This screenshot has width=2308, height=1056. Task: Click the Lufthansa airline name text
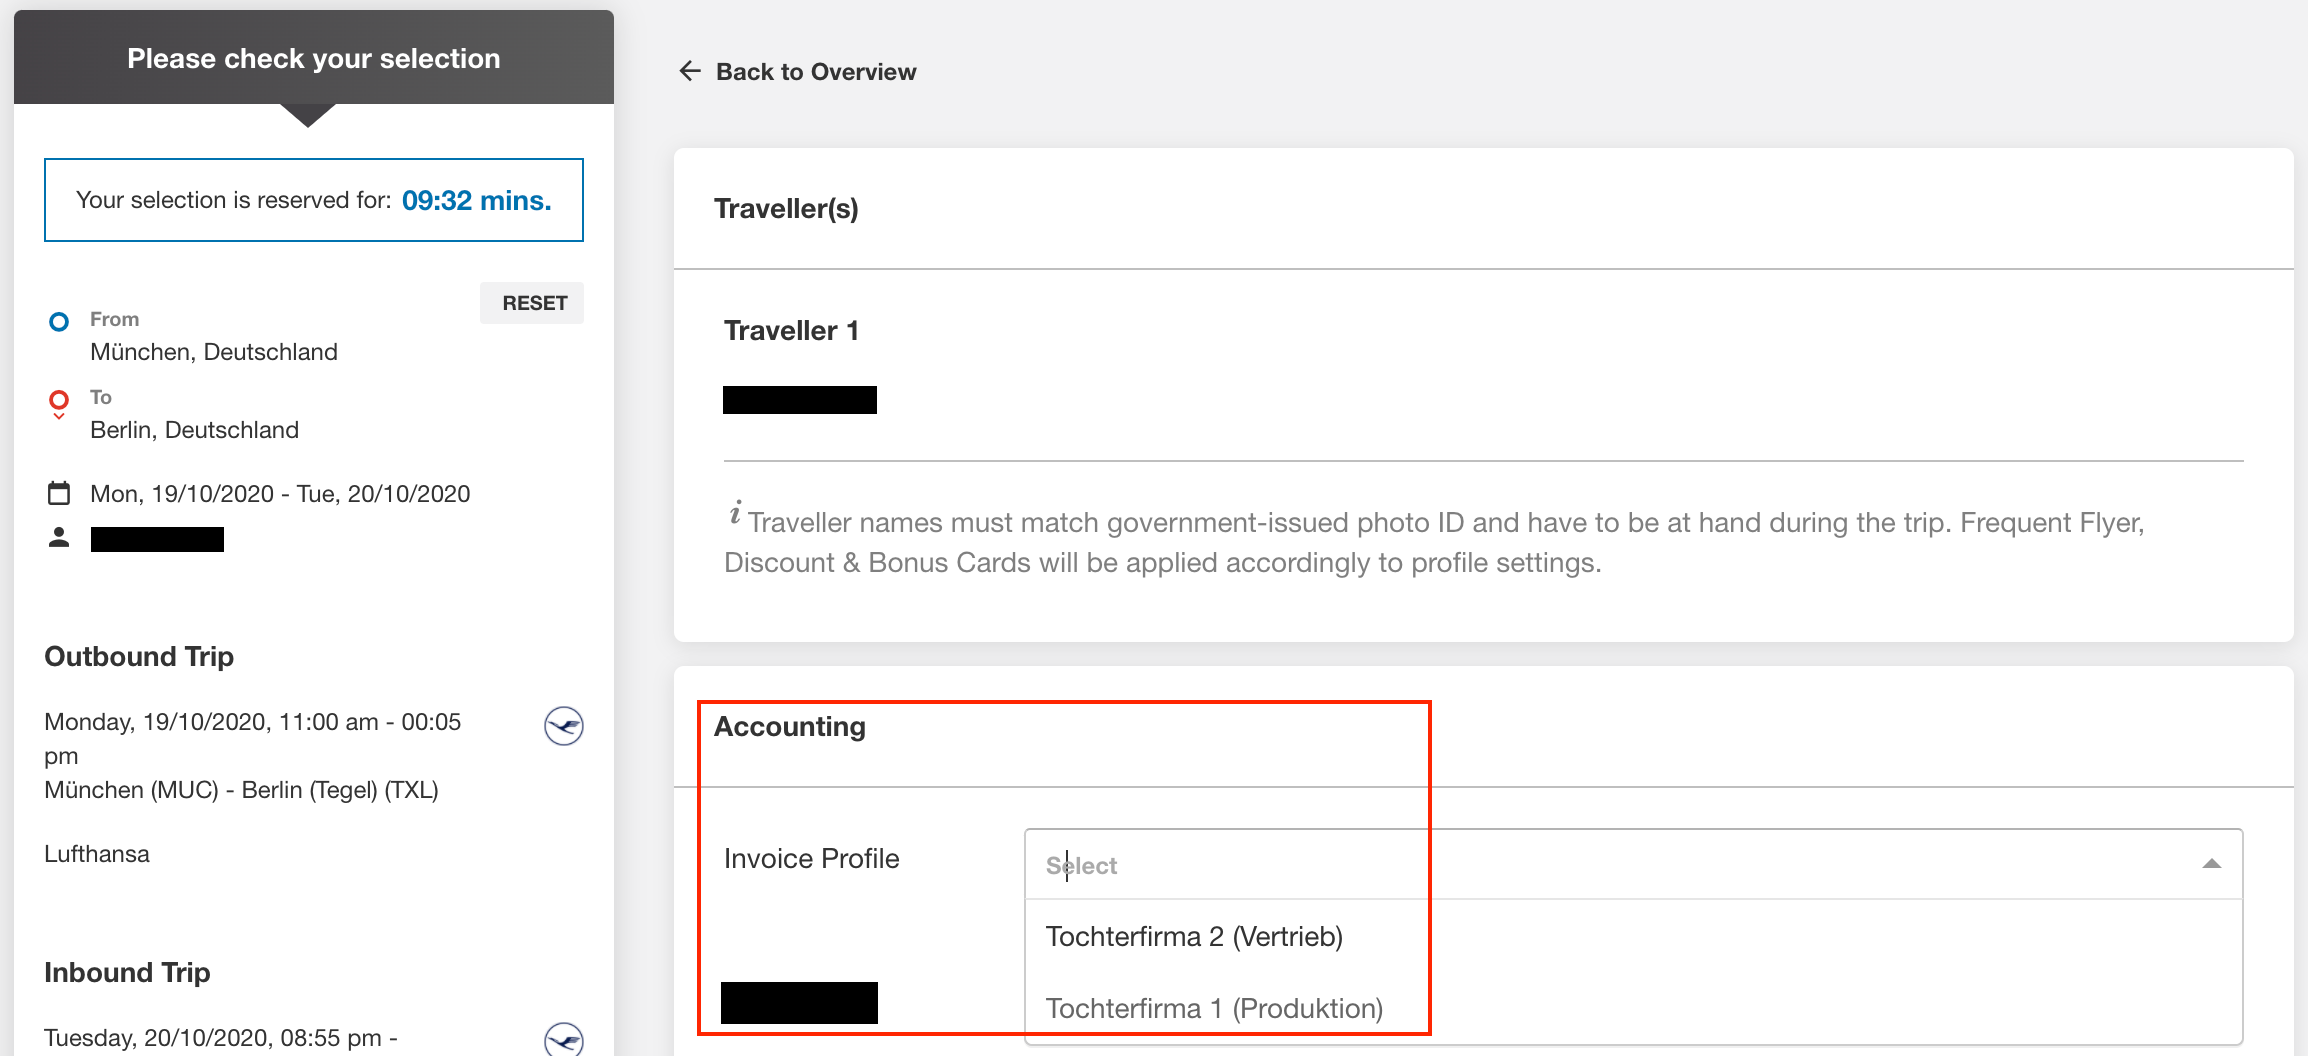(97, 854)
